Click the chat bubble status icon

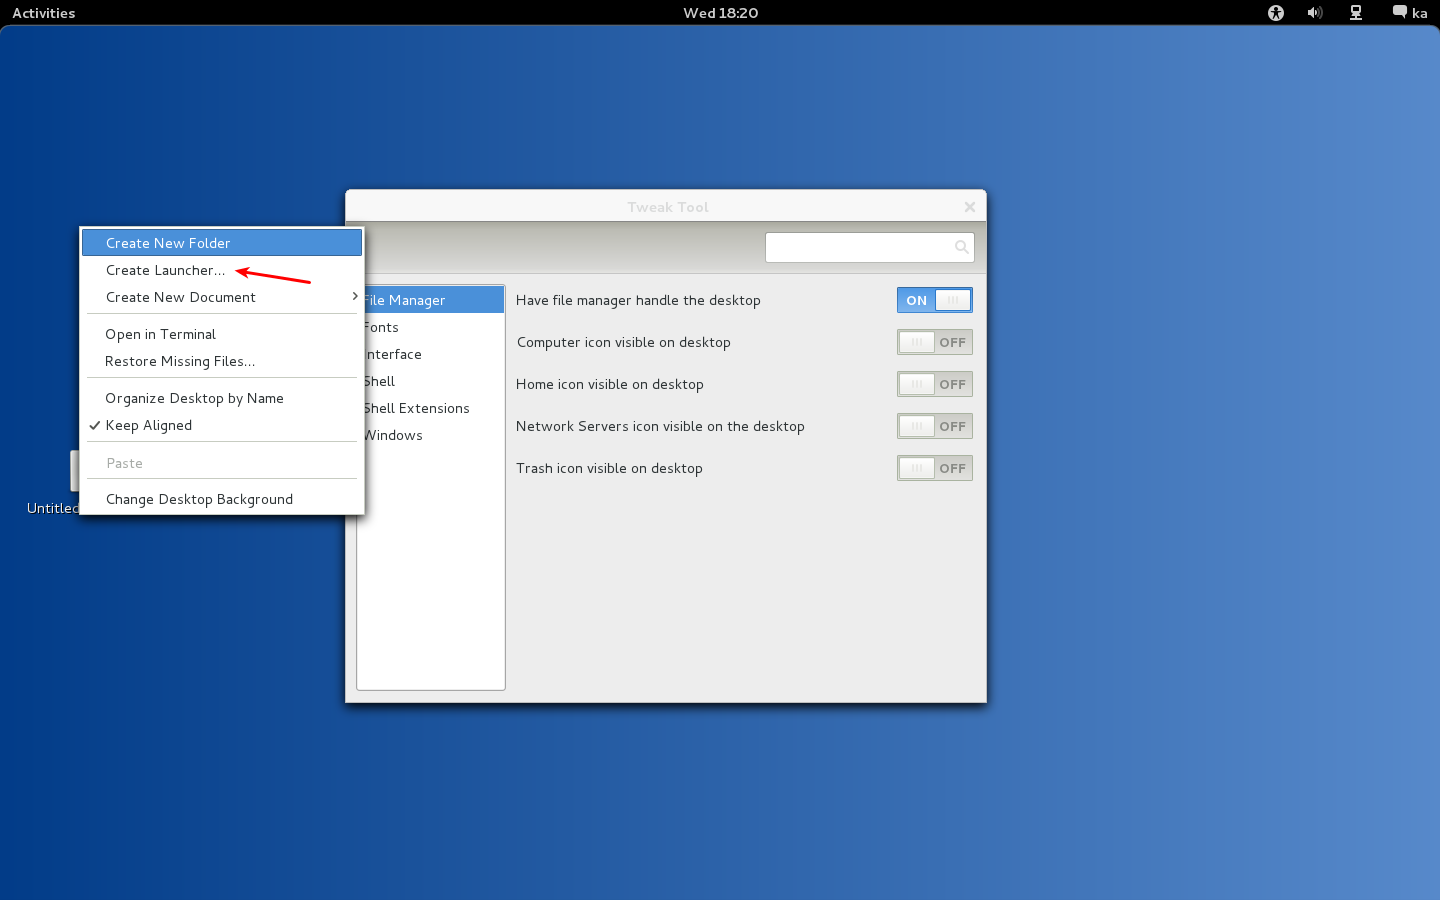pyautogui.click(x=1399, y=12)
